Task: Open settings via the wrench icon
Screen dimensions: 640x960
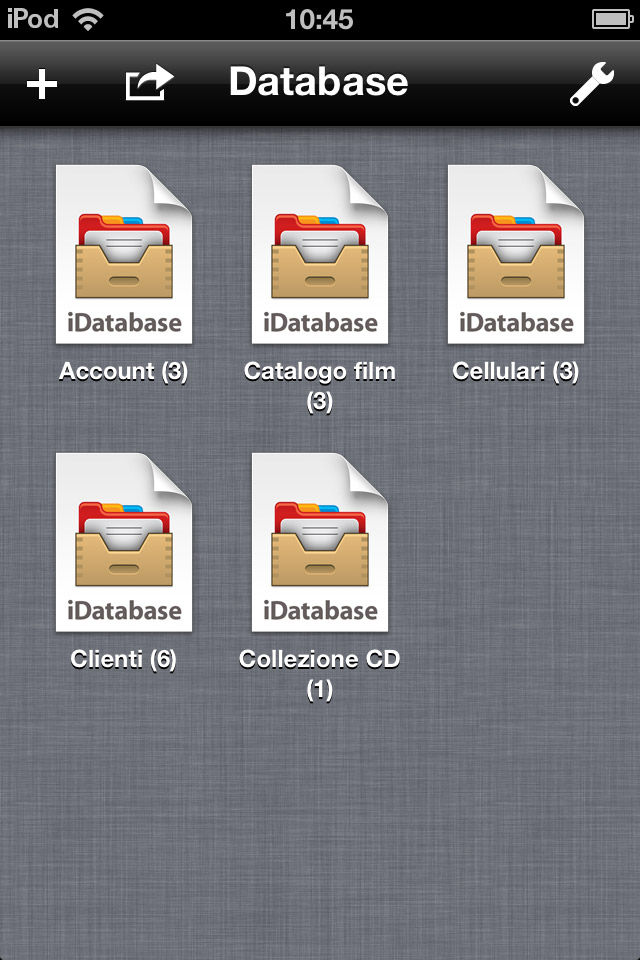Action: 592,84
